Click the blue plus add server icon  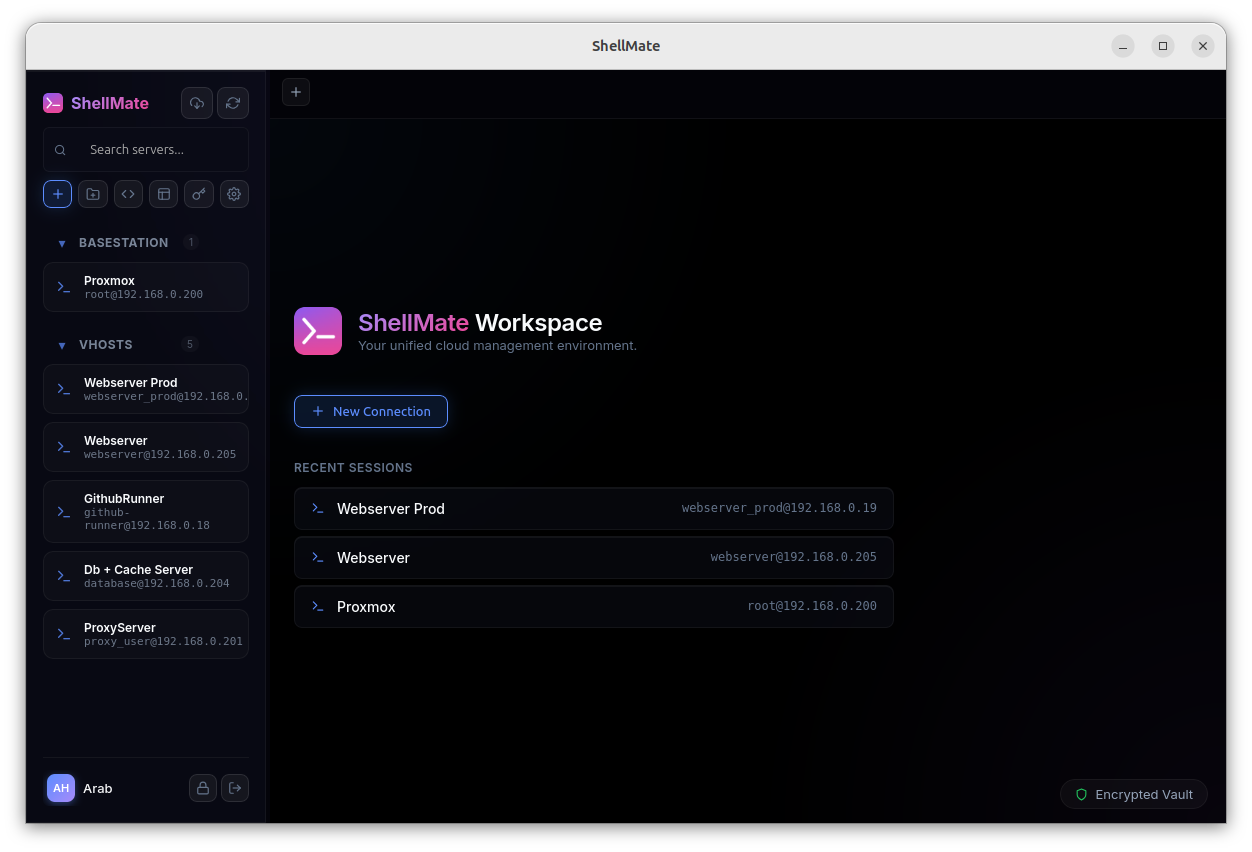tap(57, 194)
